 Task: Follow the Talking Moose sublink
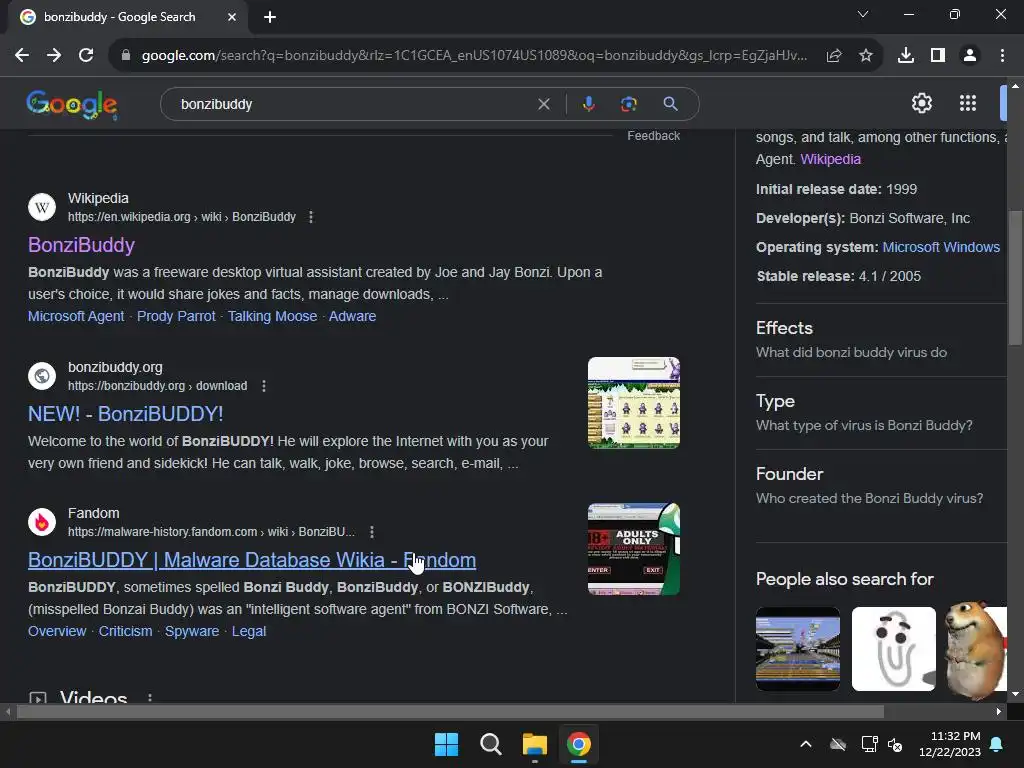[x=272, y=316]
